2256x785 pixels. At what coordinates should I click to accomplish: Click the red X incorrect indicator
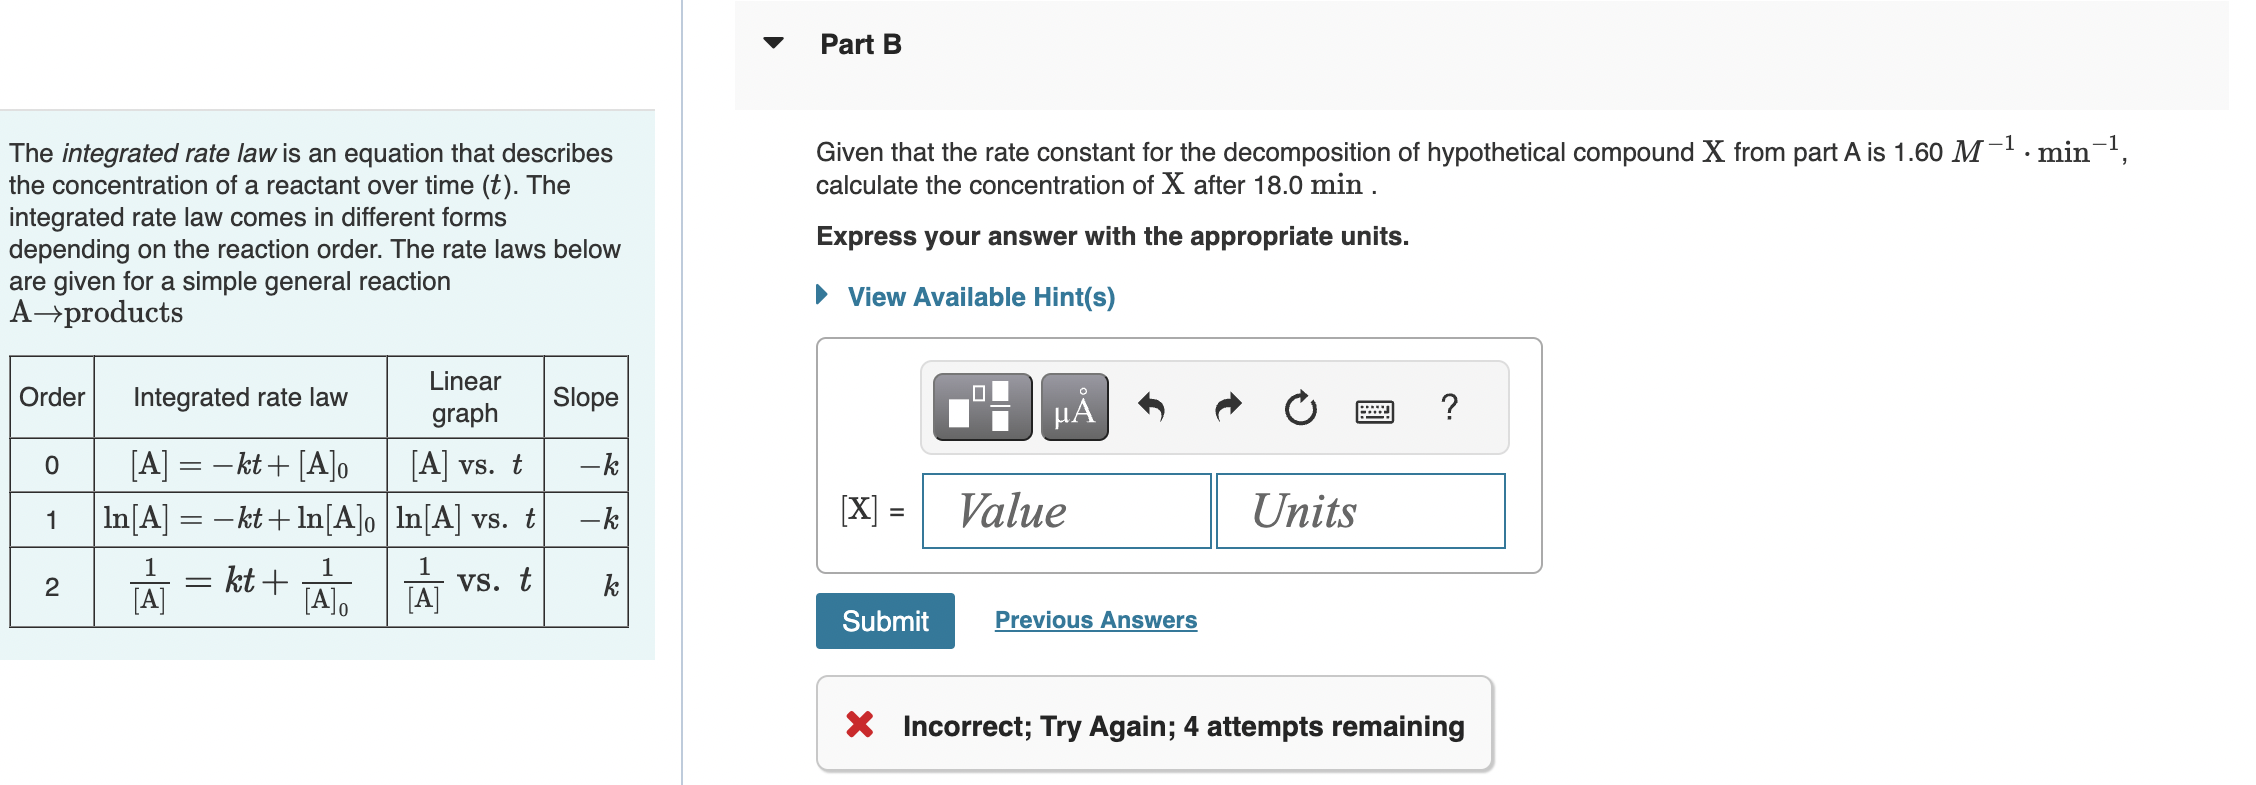[858, 726]
